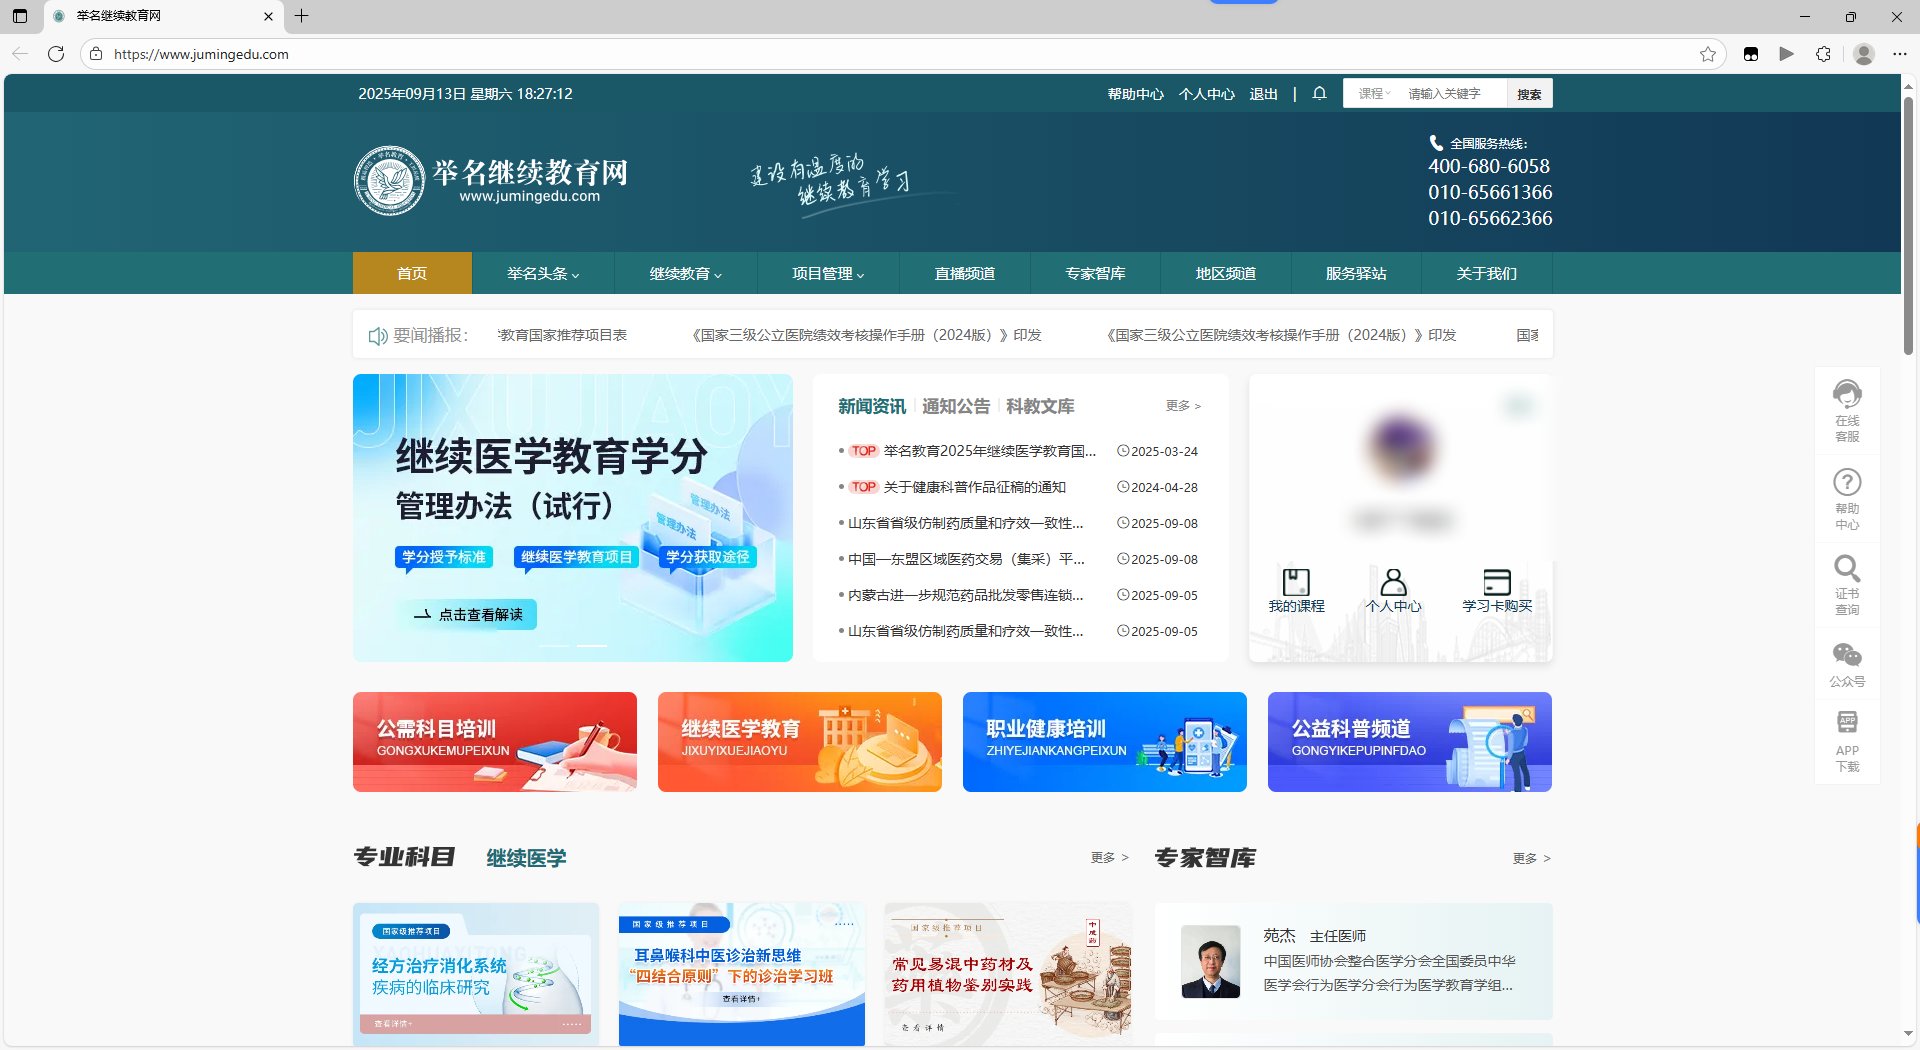The height and width of the screenshot is (1050, 1920).
Task: Open the 继续医学教育 orange banner card
Action: coord(800,742)
